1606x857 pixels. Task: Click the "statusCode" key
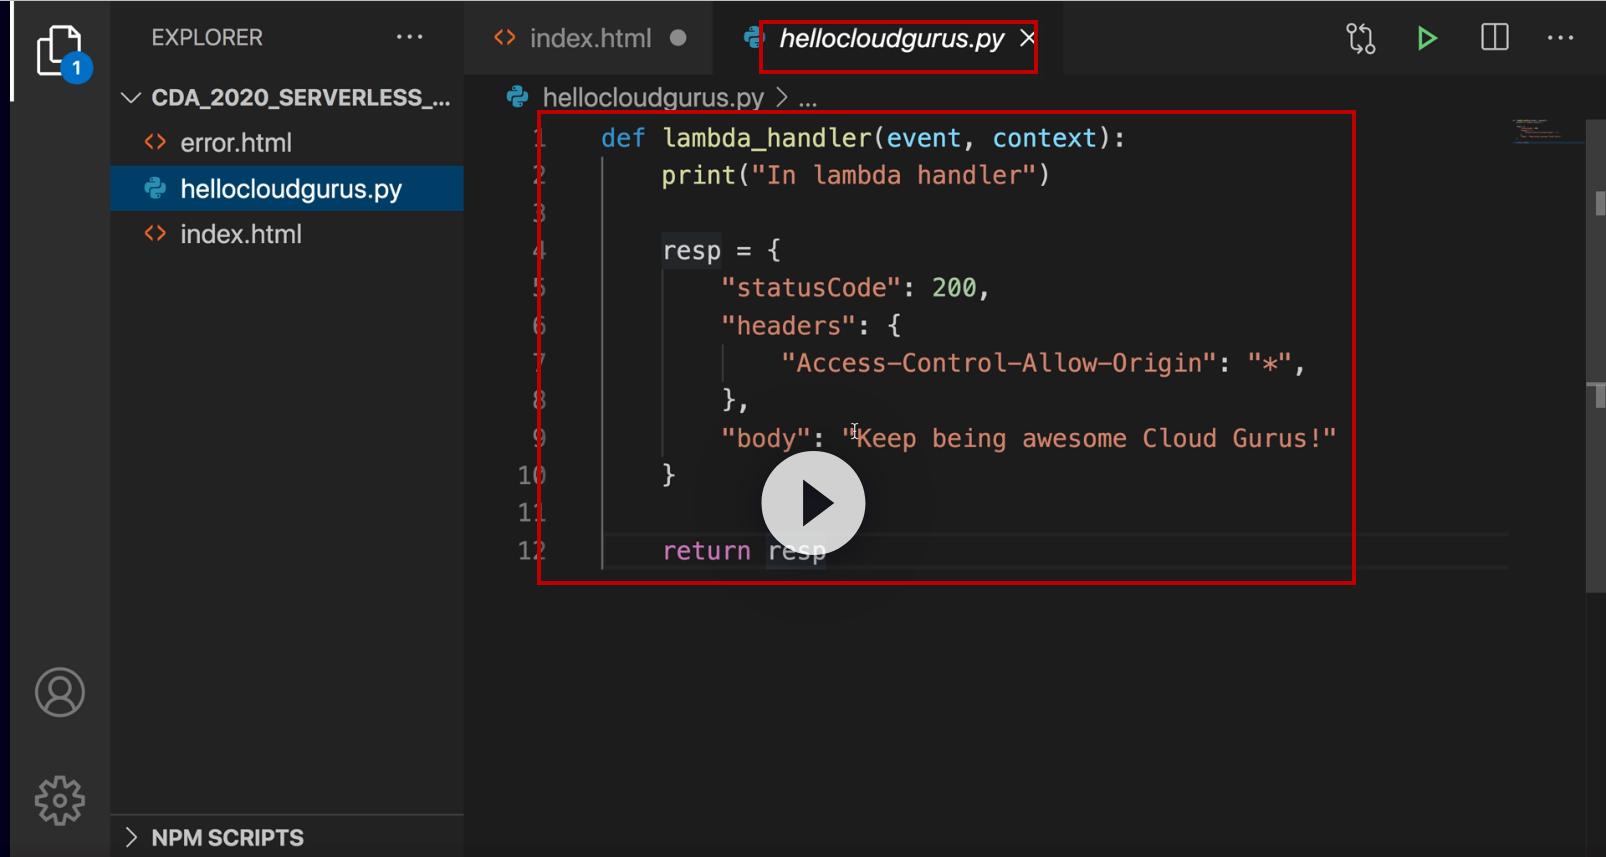[811, 288]
